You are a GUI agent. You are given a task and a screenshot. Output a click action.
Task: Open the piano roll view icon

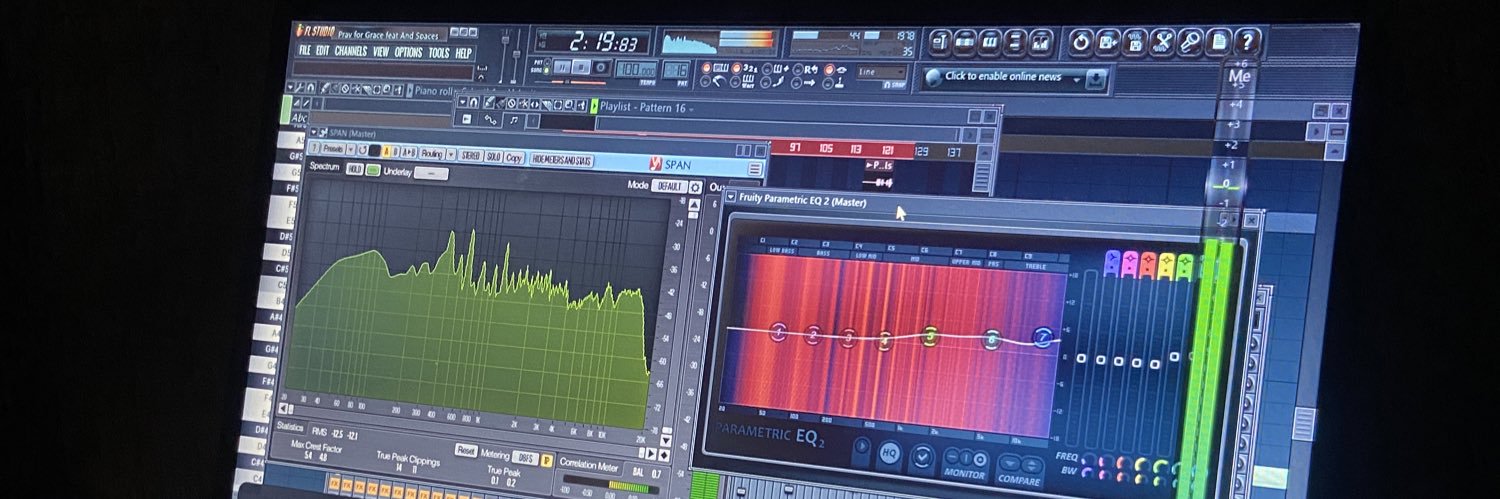click(x=990, y=42)
